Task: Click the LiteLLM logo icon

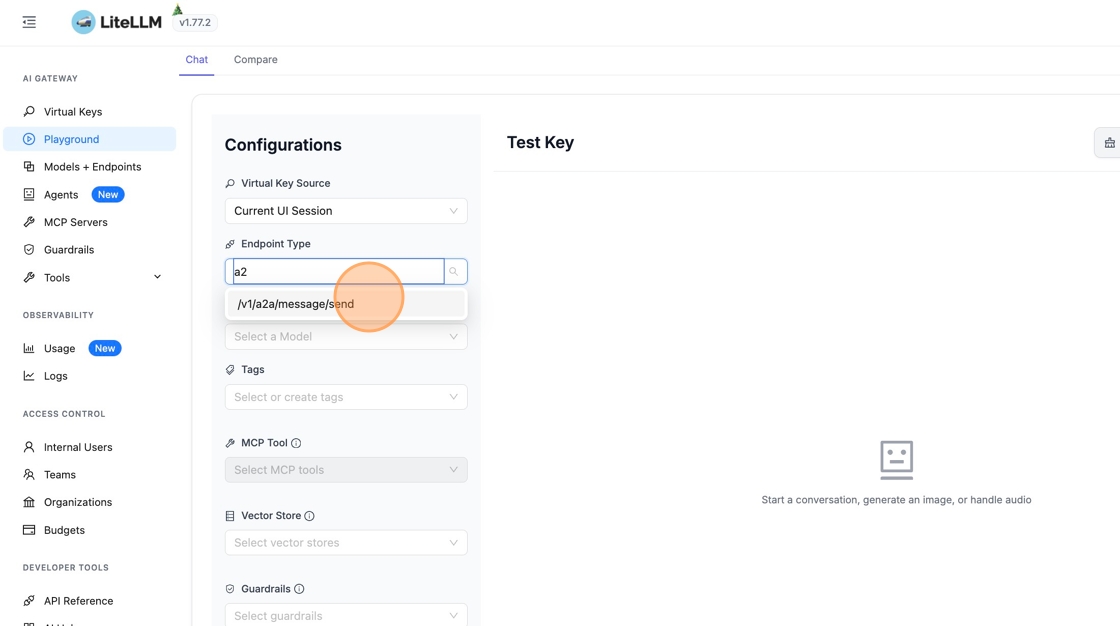Action: [x=83, y=22]
